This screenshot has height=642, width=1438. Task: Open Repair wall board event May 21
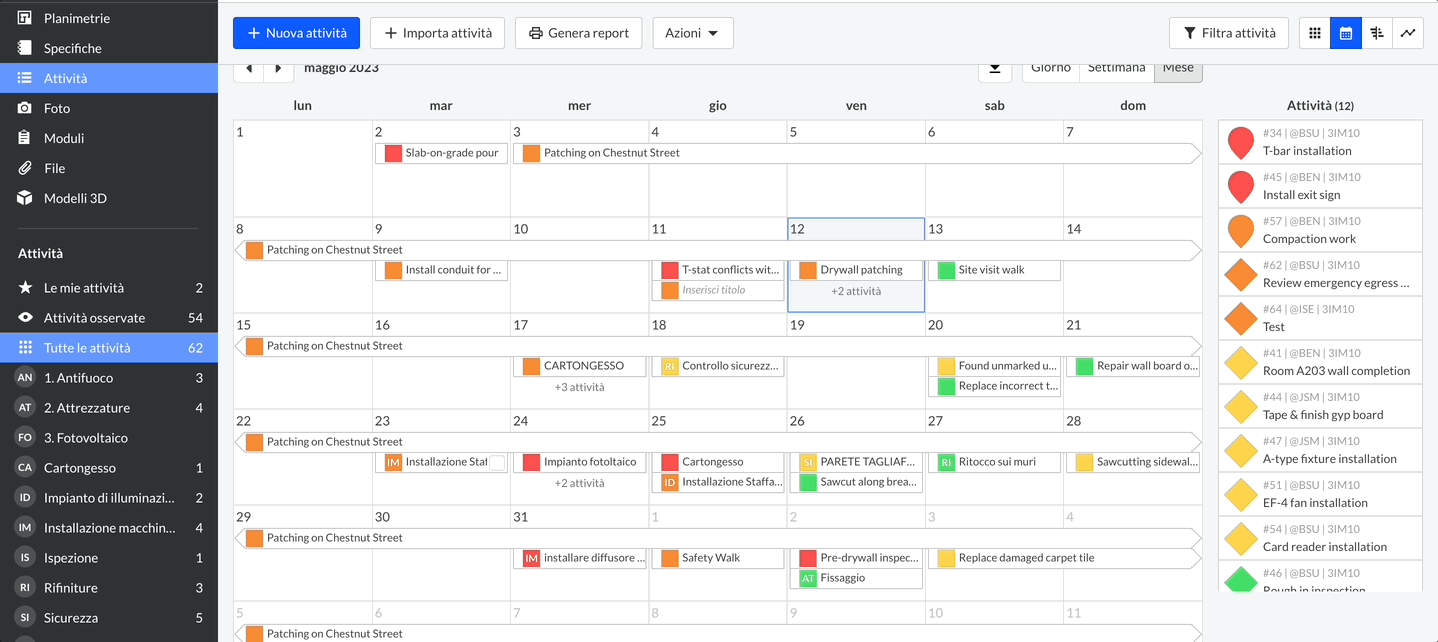[1133, 366]
